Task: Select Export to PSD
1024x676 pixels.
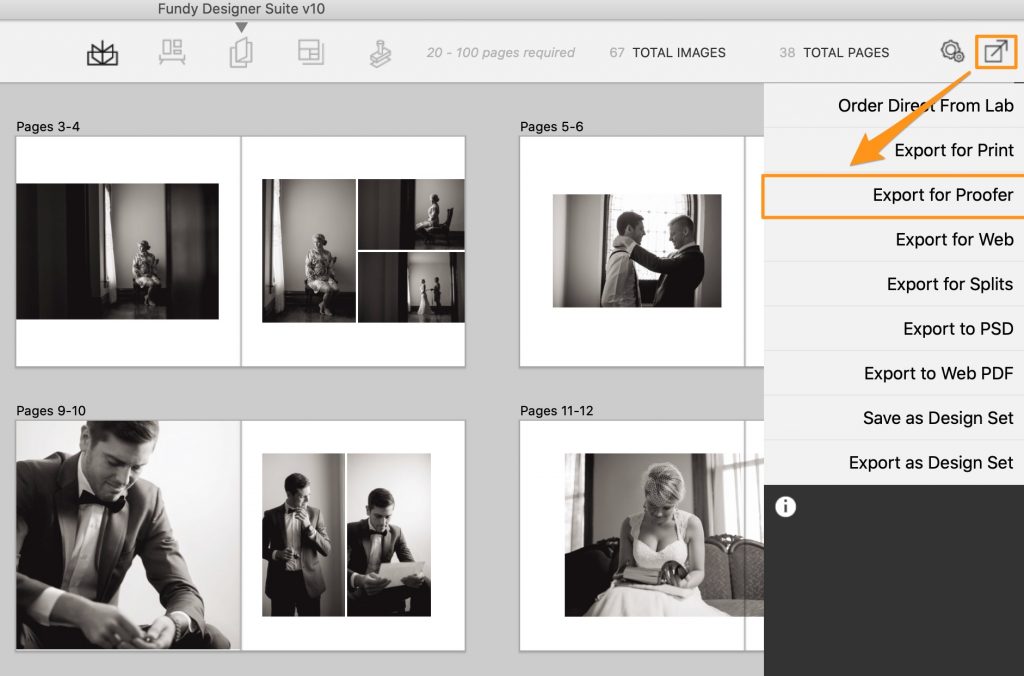Action: [894, 329]
